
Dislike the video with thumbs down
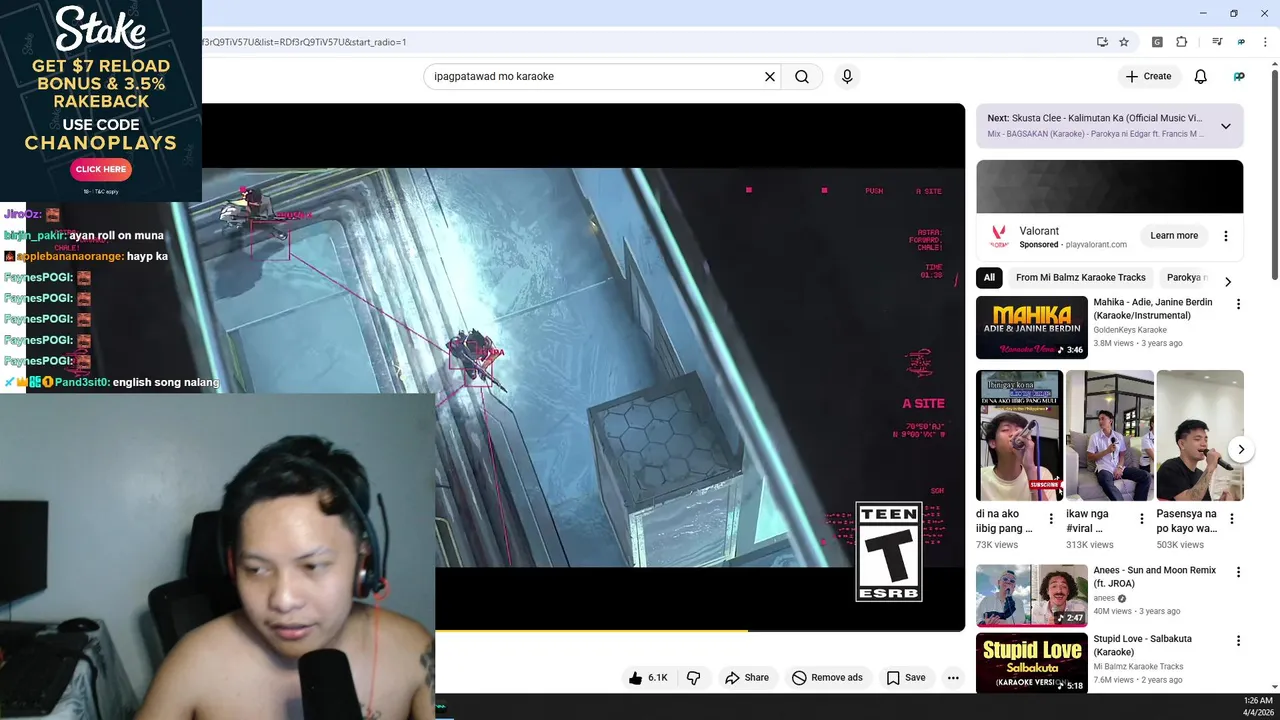point(693,678)
